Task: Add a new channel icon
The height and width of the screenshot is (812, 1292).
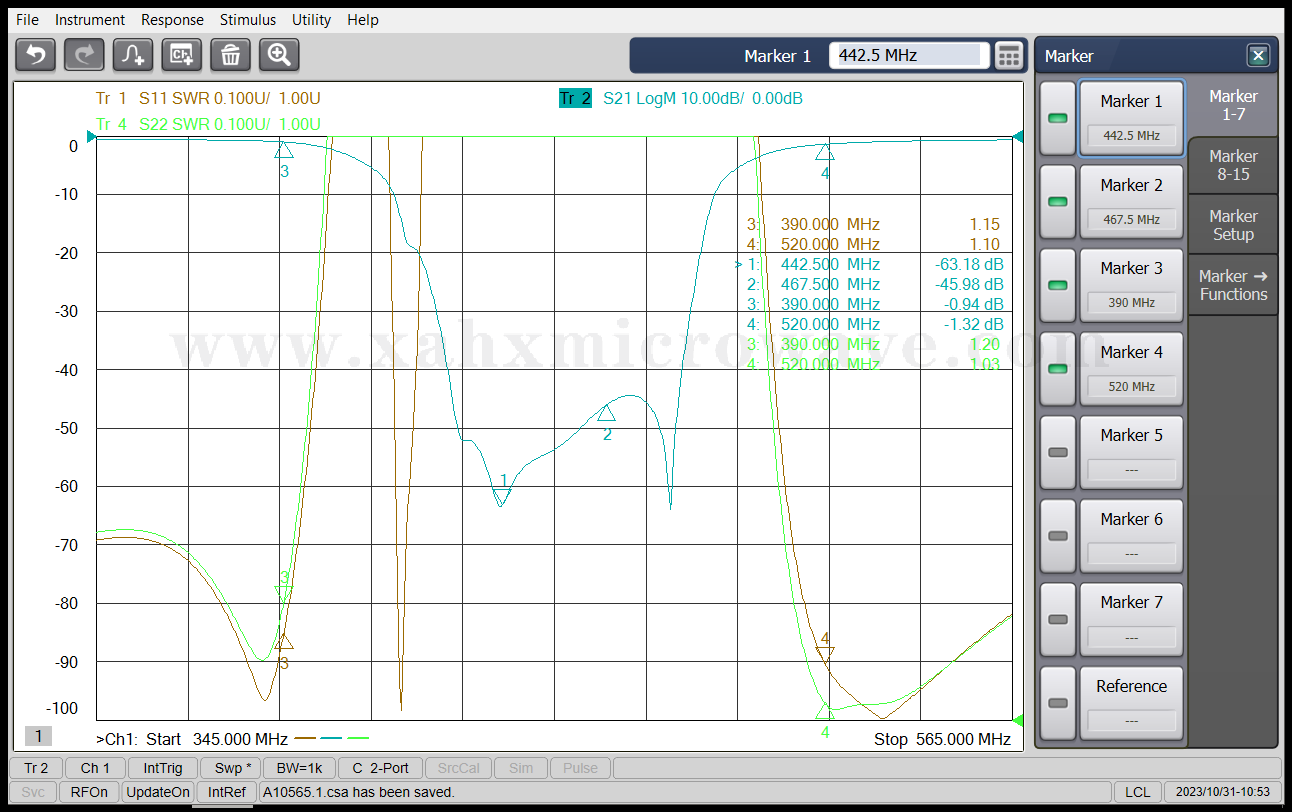Action: [x=182, y=54]
